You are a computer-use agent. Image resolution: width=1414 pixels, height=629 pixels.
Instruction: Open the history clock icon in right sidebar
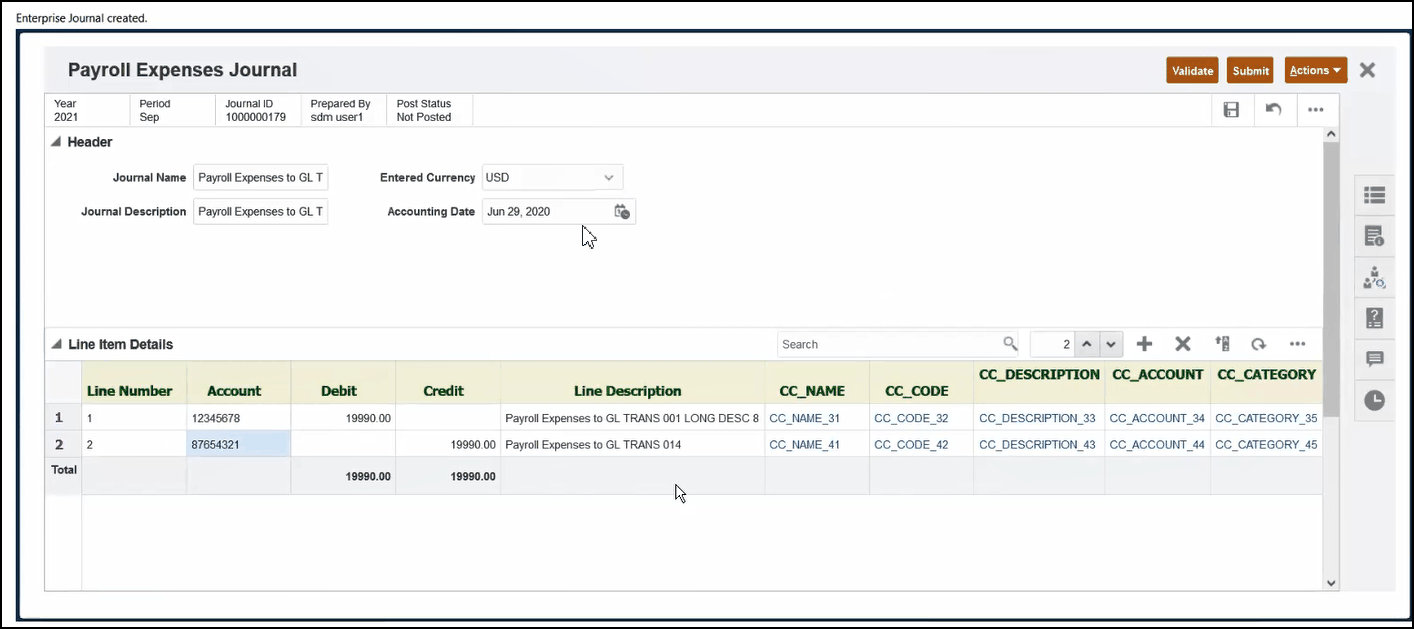coord(1374,400)
